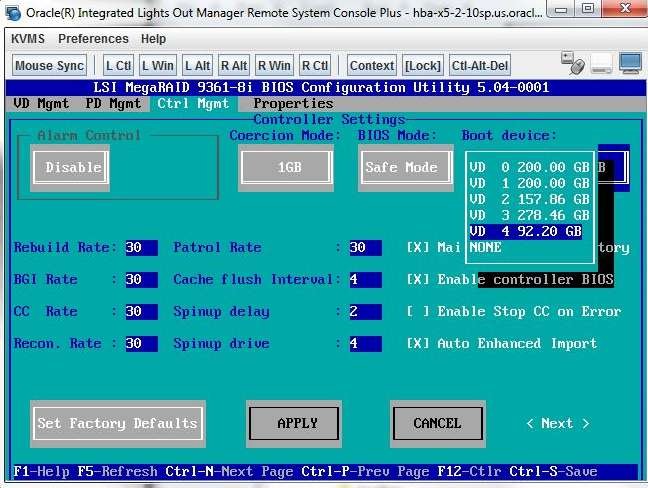The height and width of the screenshot is (488, 648).
Task: Toggle Enable controller BIOS checkbox
Action: [418, 279]
